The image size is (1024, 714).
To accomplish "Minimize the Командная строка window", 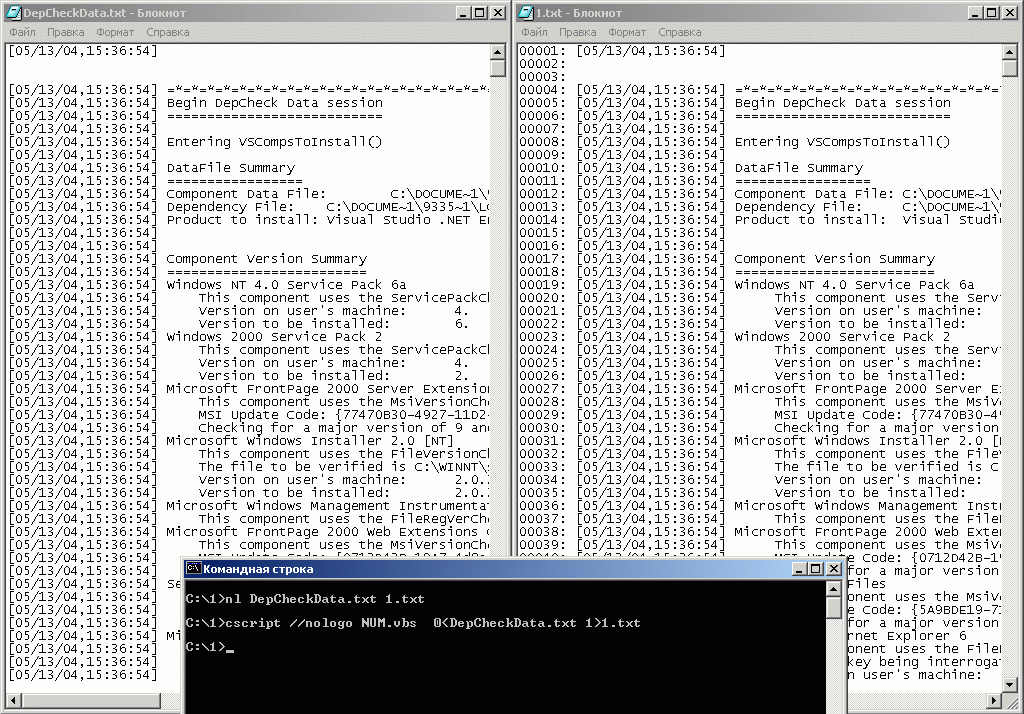I will click(x=799, y=569).
